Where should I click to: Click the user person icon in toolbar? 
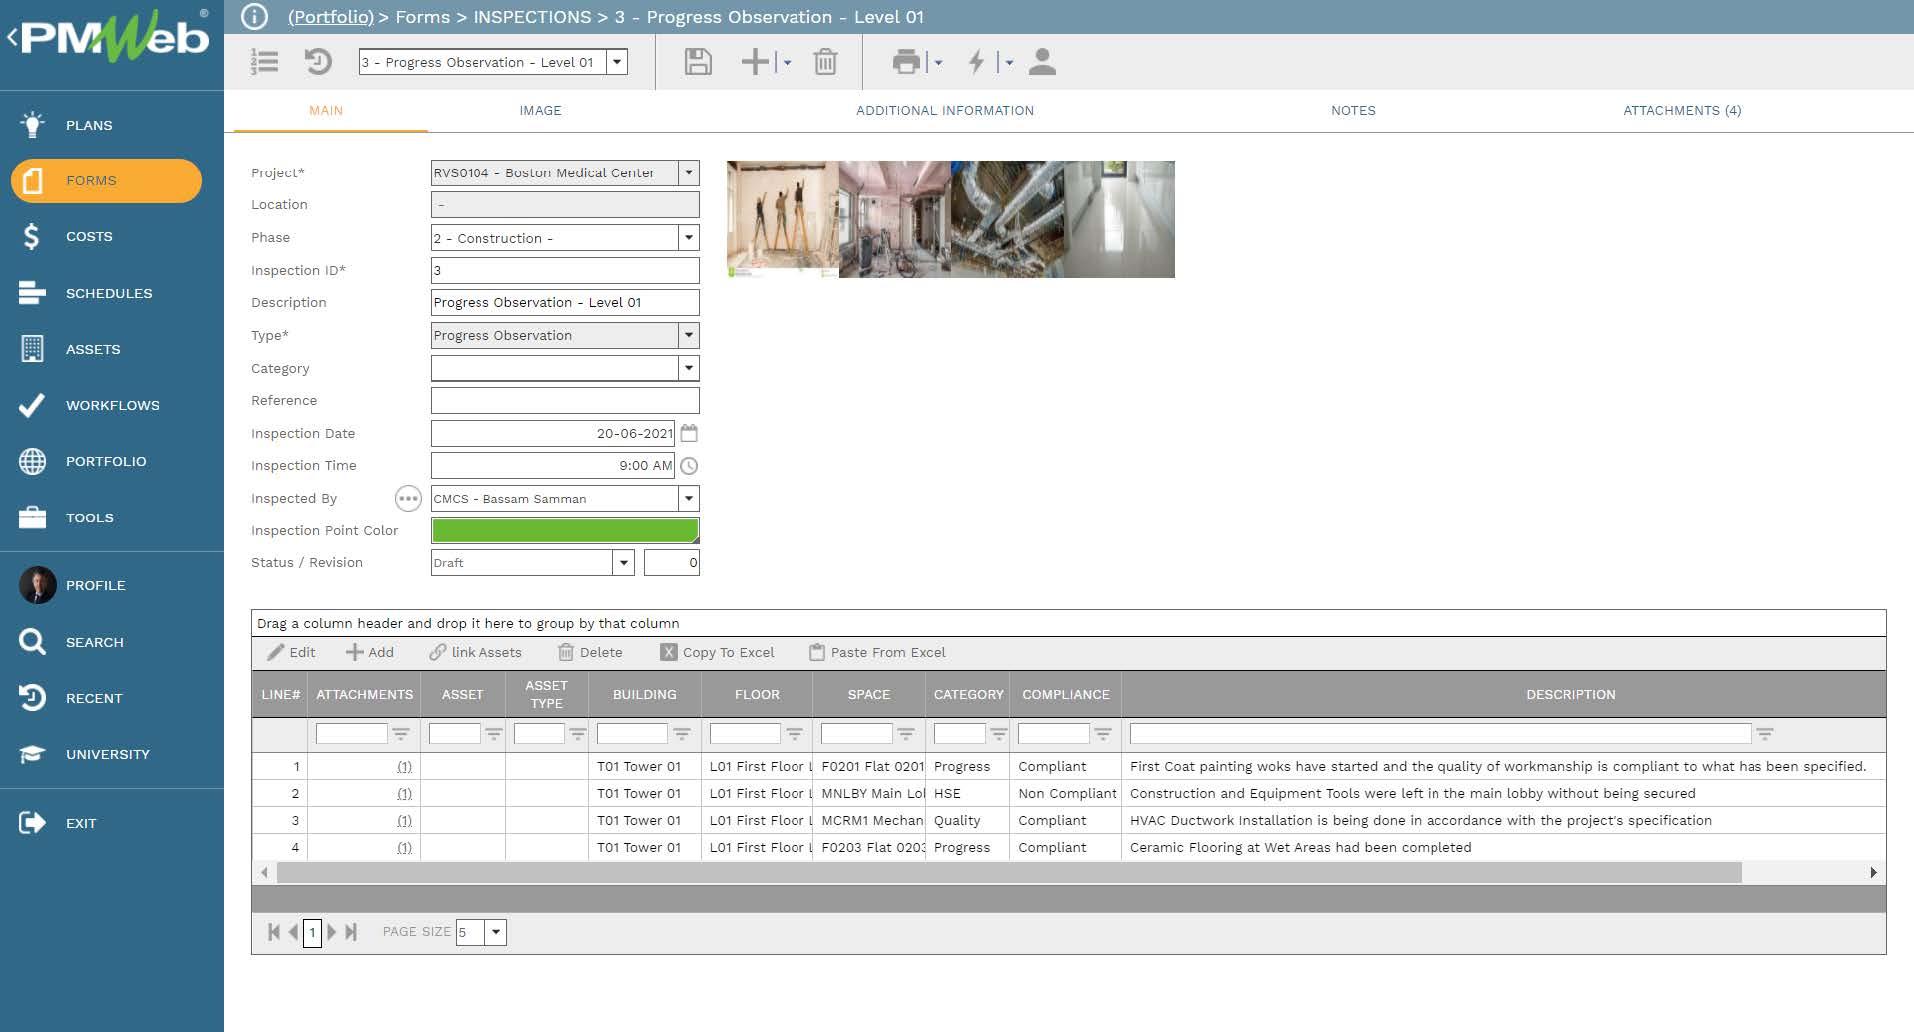(x=1042, y=62)
